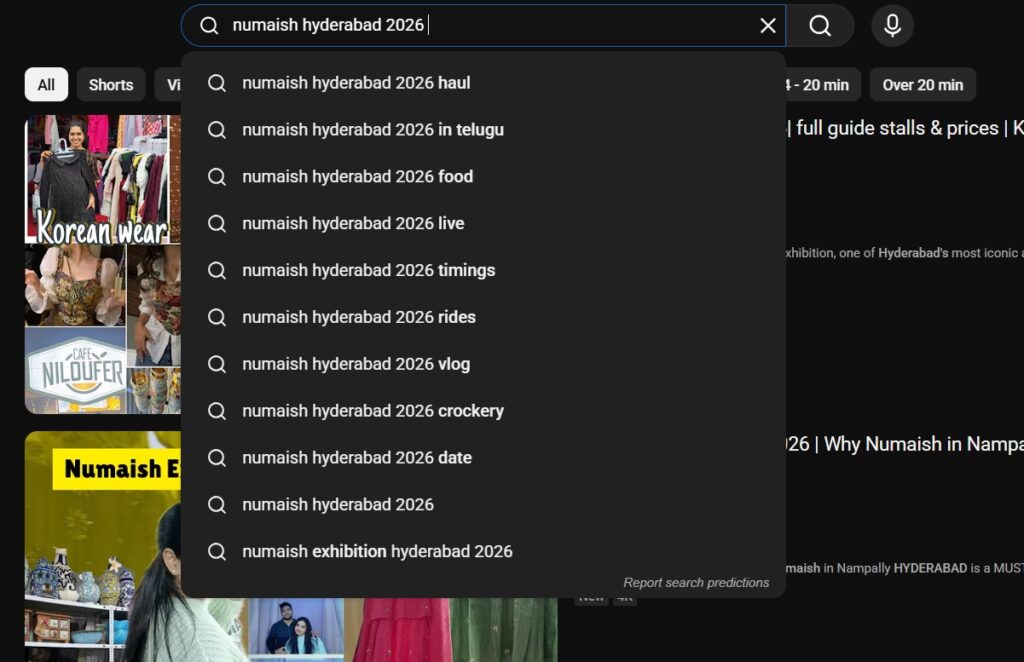Pick the 'numaish hyderabad 2026 food' suggestion
Viewport: 1024px width, 662px height.
357,177
